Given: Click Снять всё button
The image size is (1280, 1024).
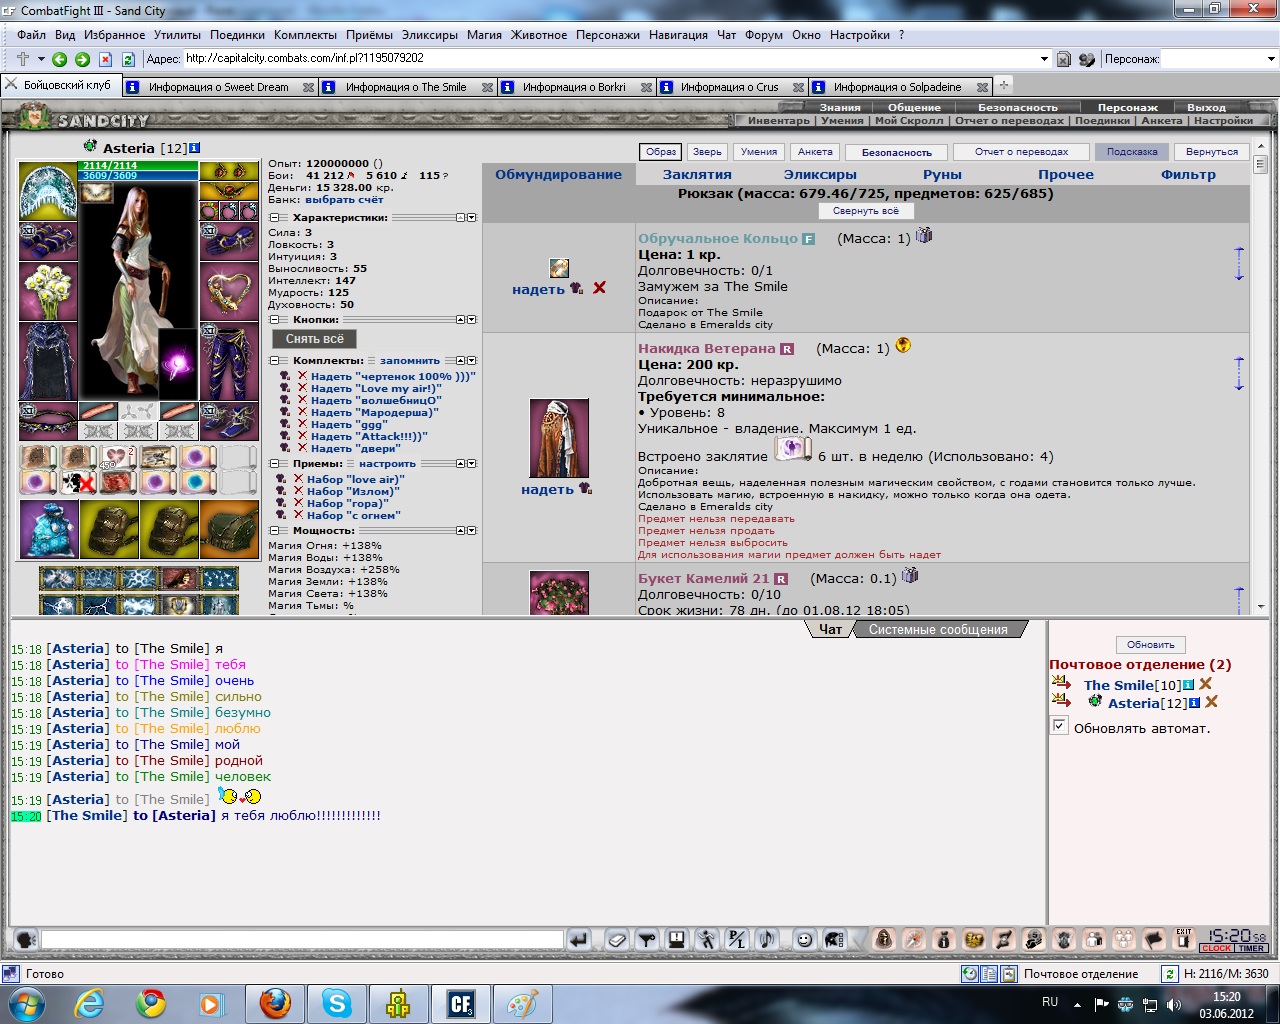Looking at the screenshot, I should click(x=314, y=339).
